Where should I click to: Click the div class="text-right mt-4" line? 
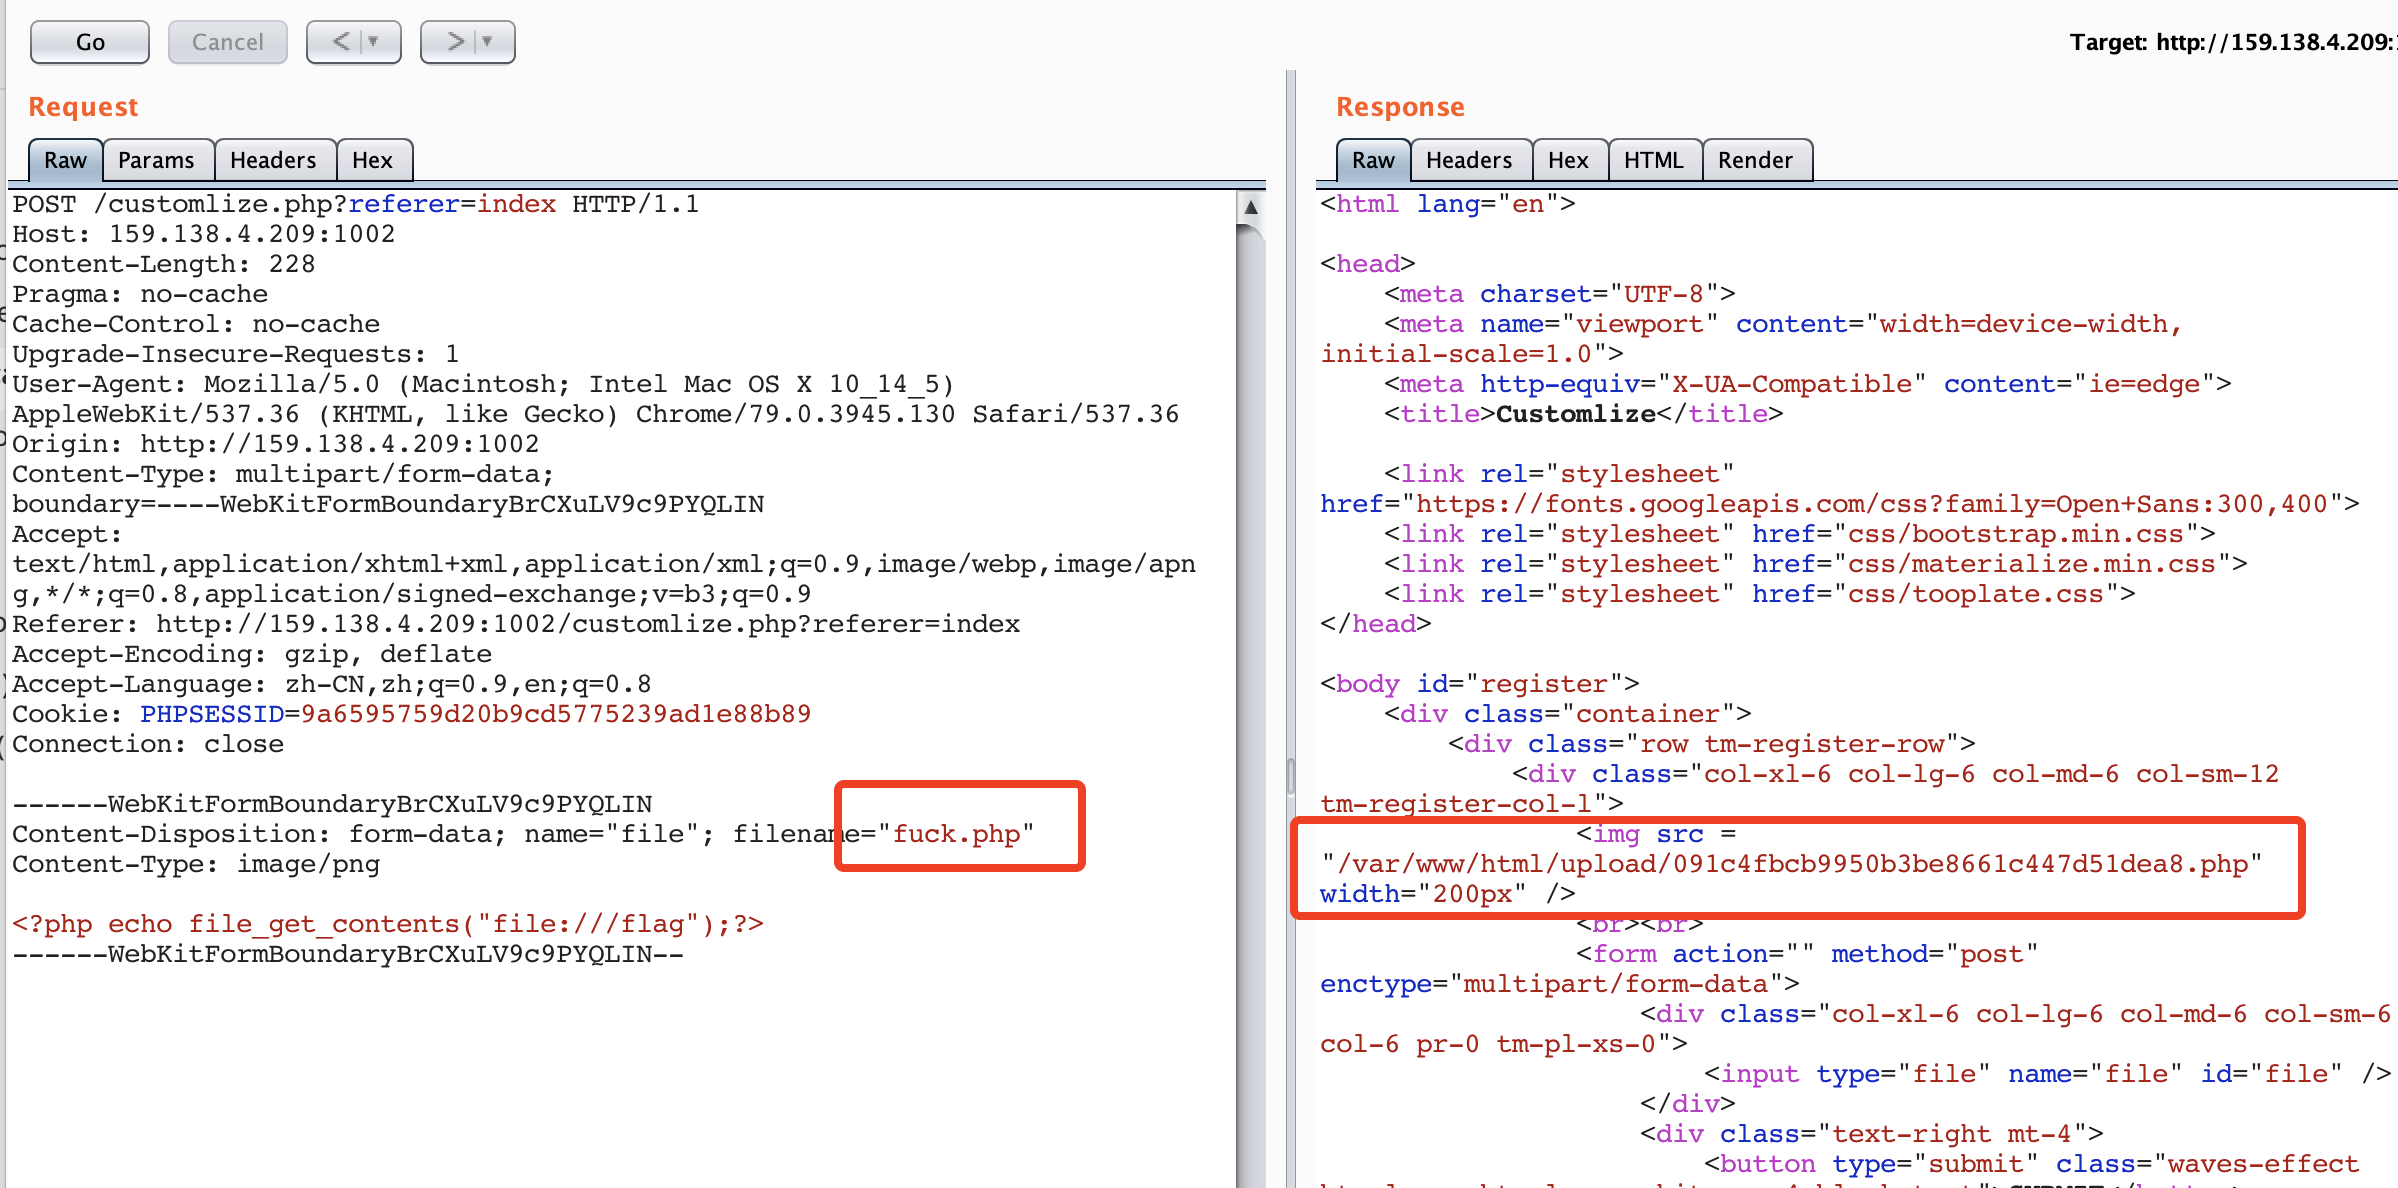click(1871, 1134)
